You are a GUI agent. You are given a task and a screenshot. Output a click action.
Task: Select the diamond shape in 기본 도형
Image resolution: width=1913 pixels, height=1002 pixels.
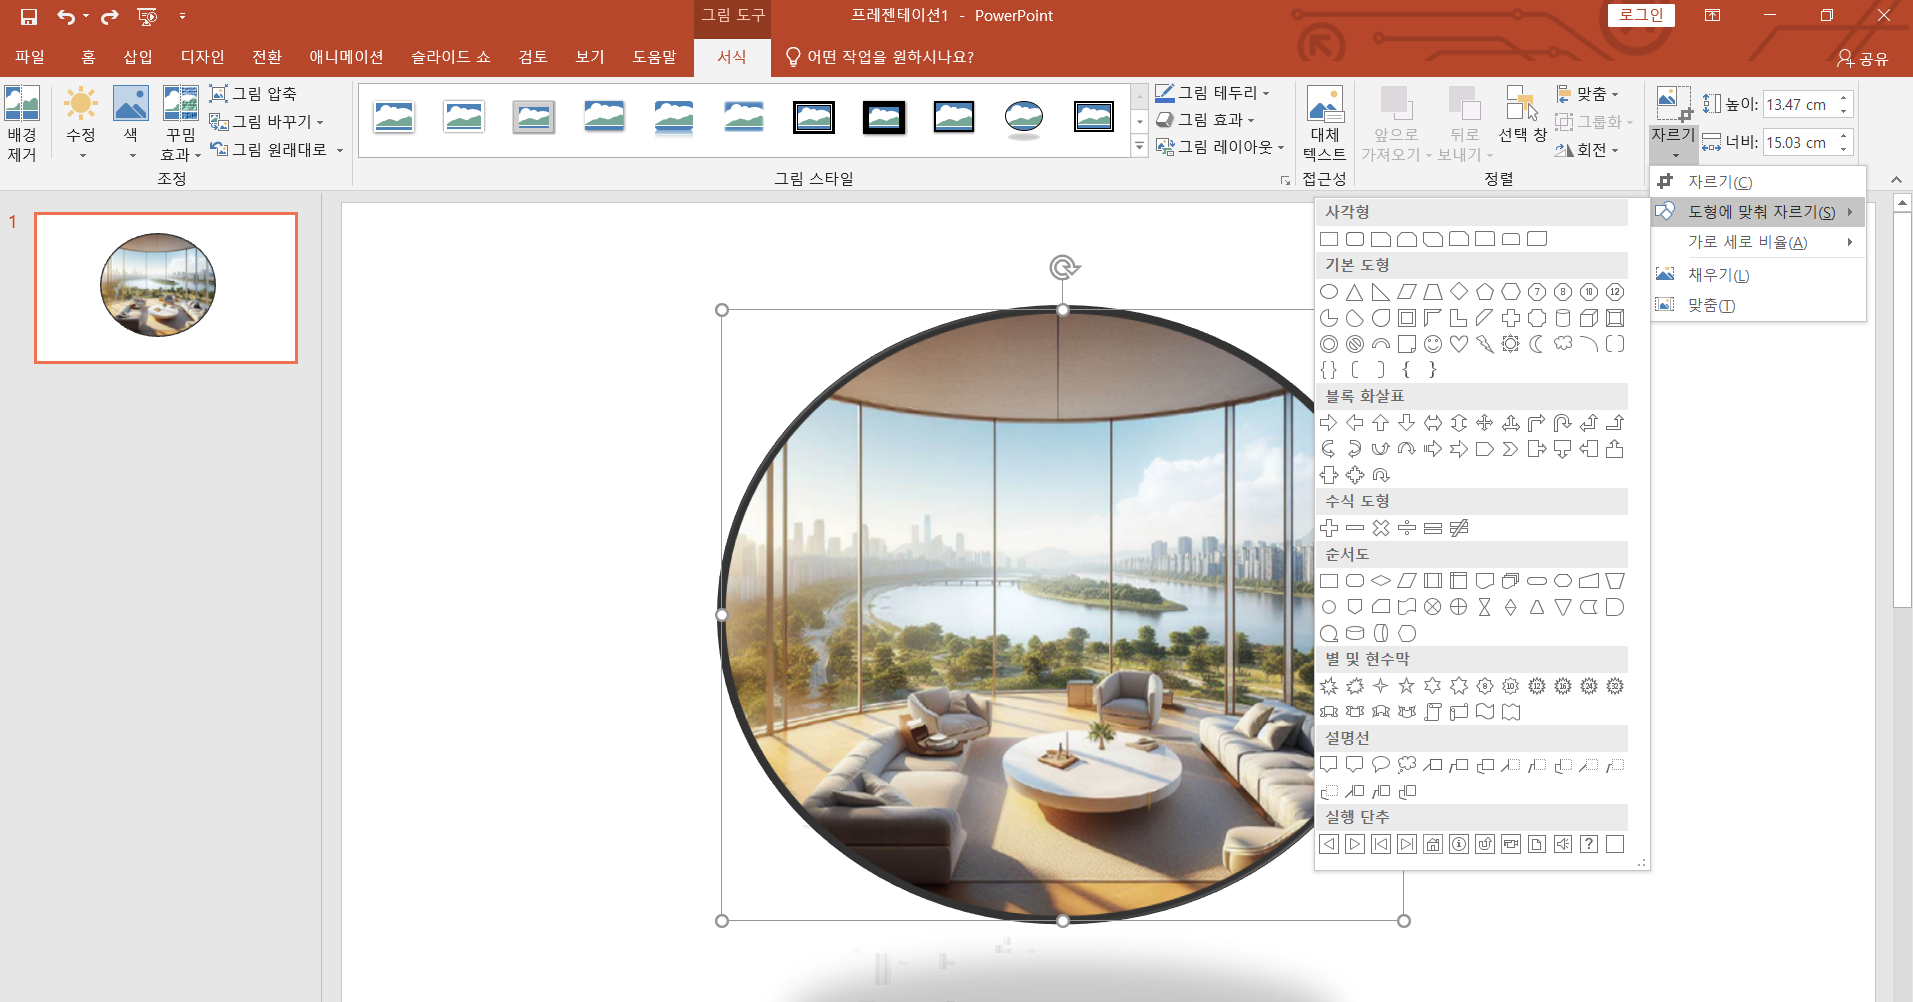(x=1459, y=292)
